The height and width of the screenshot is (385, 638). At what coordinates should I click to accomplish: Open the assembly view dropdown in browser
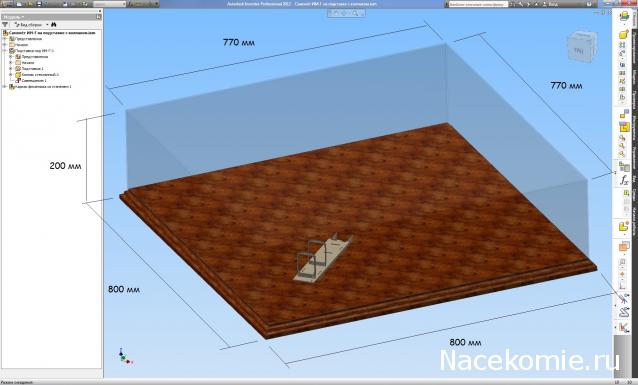point(32,25)
